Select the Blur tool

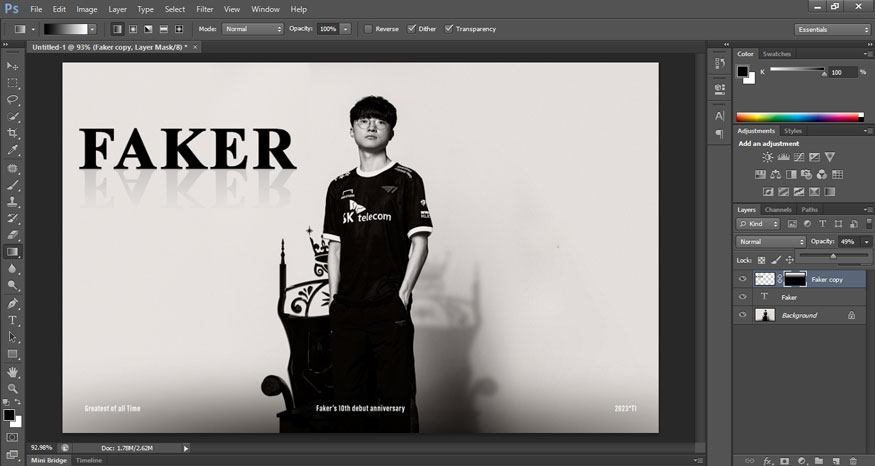click(x=12, y=268)
